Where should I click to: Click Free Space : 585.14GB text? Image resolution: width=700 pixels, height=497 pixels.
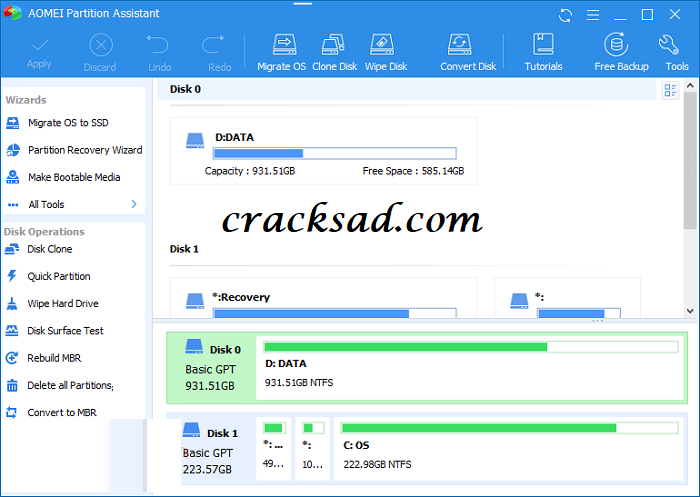coord(413,171)
